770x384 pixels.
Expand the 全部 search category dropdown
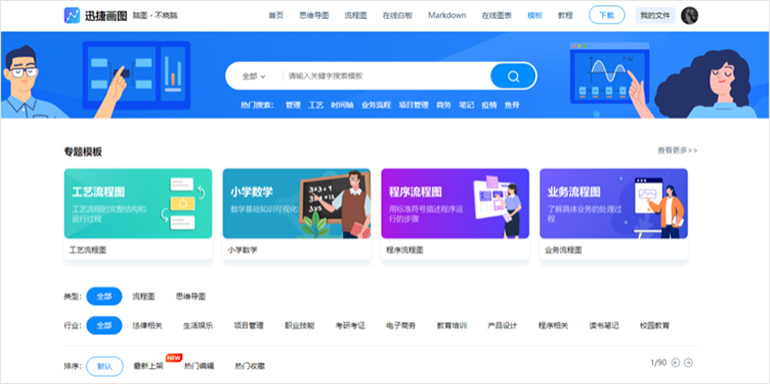click(x=253, y=76)
